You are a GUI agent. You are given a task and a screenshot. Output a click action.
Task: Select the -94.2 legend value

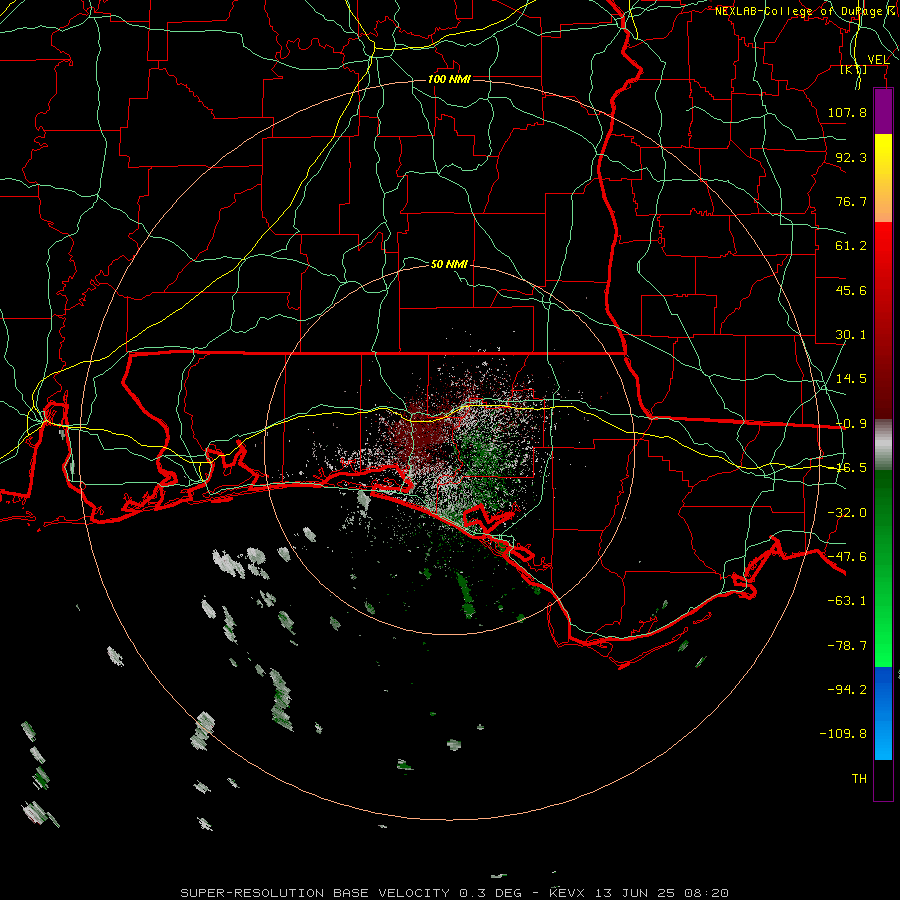pyautogui.click(x=847, y=690)
